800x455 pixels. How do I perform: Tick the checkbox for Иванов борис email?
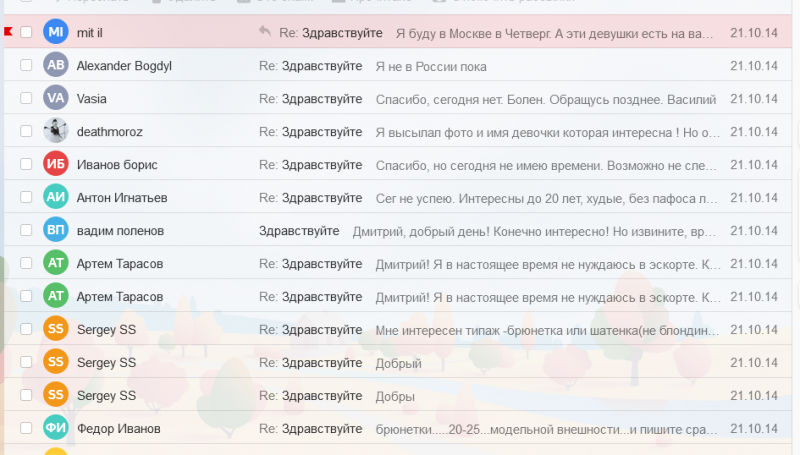click(26, 164)
